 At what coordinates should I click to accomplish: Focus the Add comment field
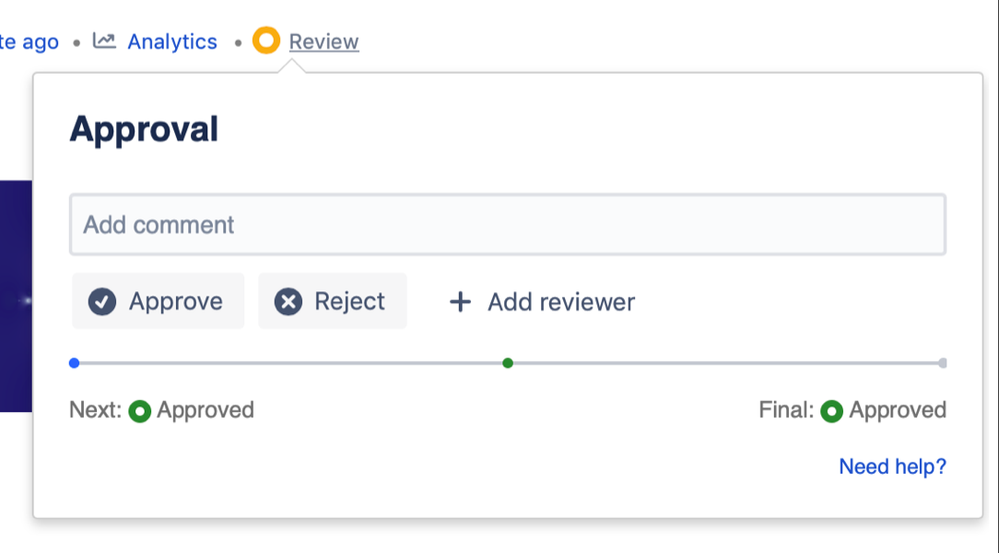click(x=507, y=225)
